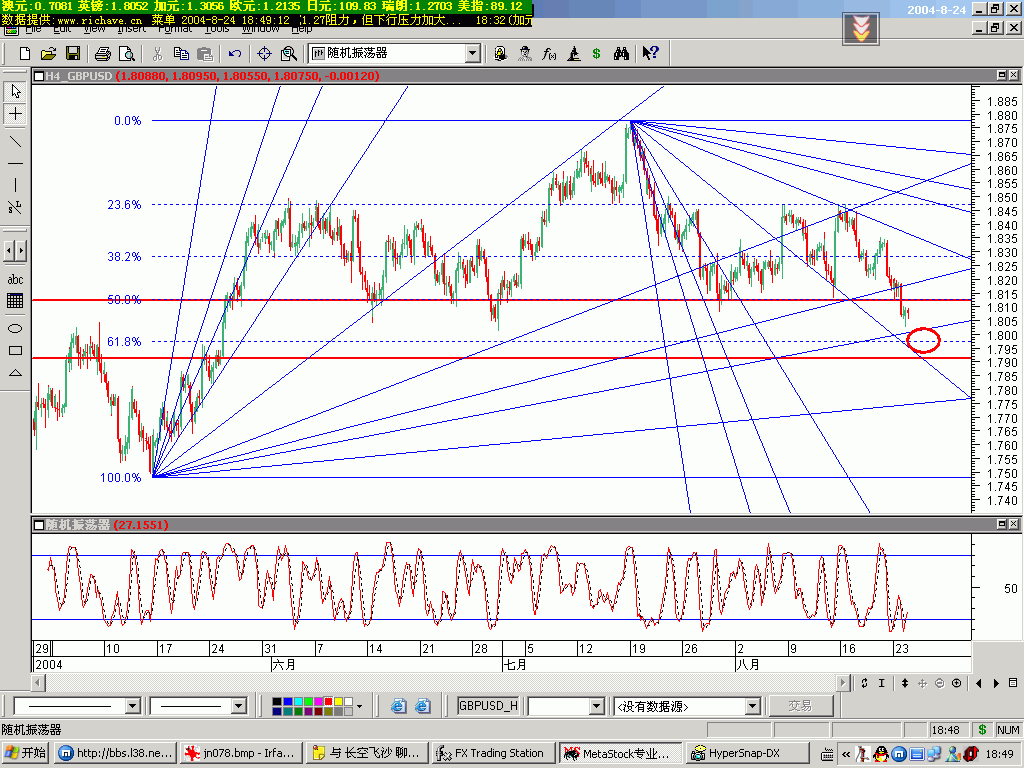This screenshot has height=768, width=1024.
Task: Click the Save floppy disk icon
Action: 73,53
